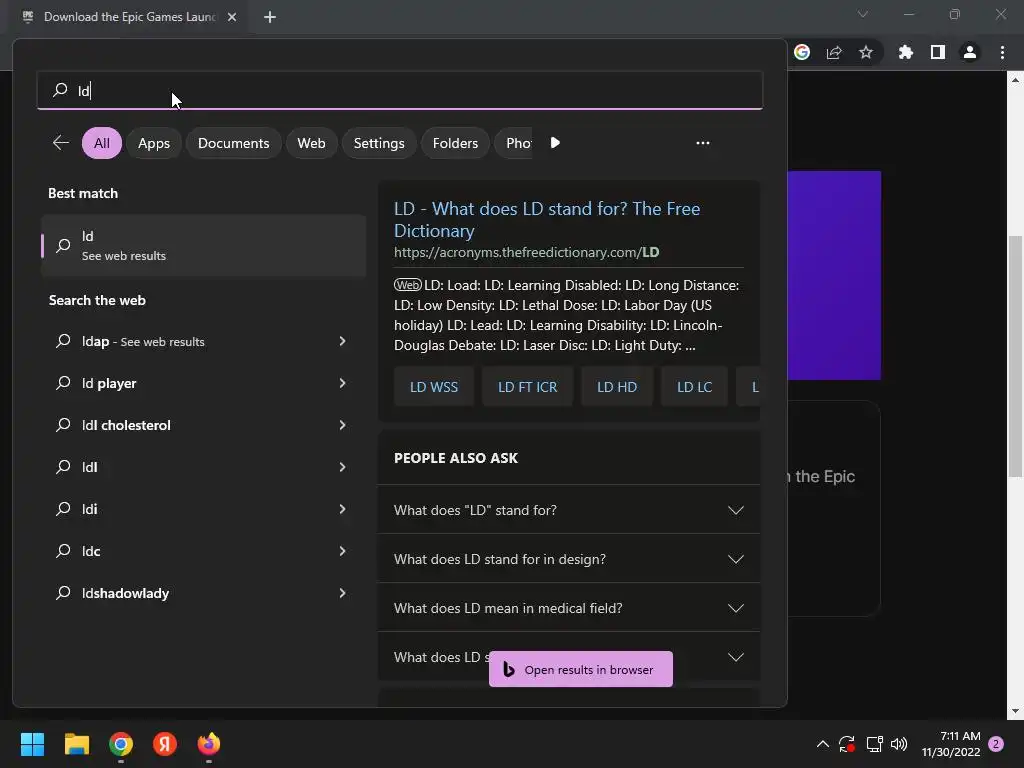Switch to Documents filter tab
Screen dimensions: 1024x768
click(233, 143)
